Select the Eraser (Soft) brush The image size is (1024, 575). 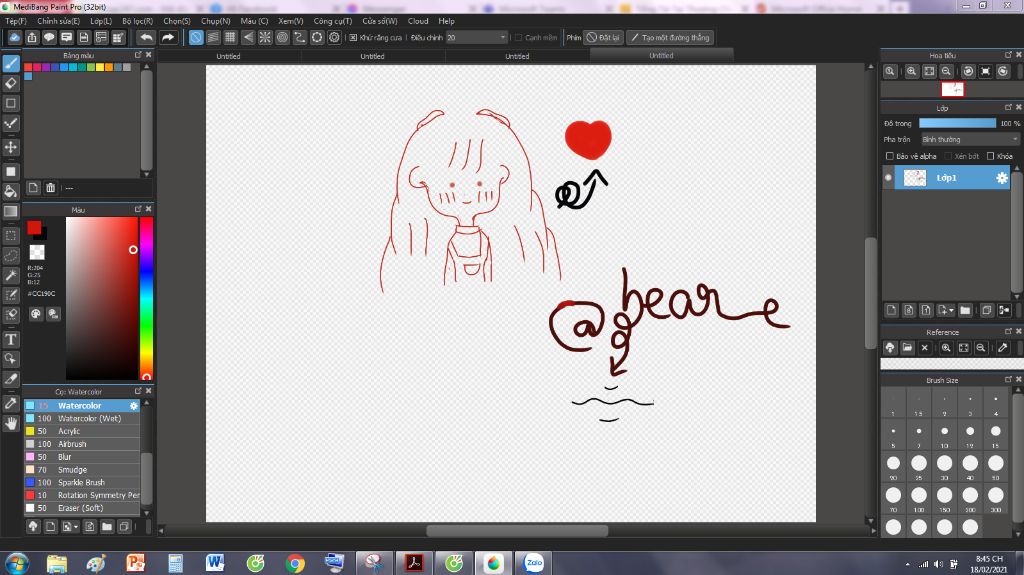82,508
